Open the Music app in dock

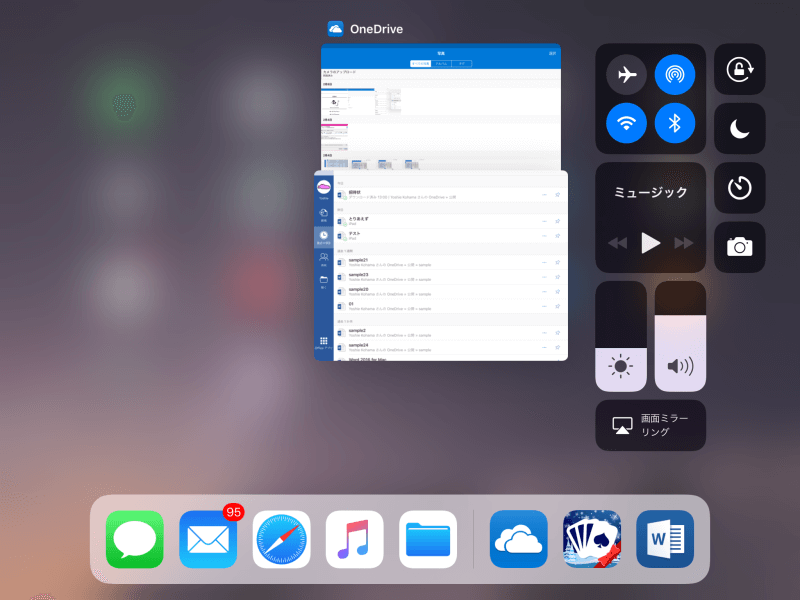[355, 539]
